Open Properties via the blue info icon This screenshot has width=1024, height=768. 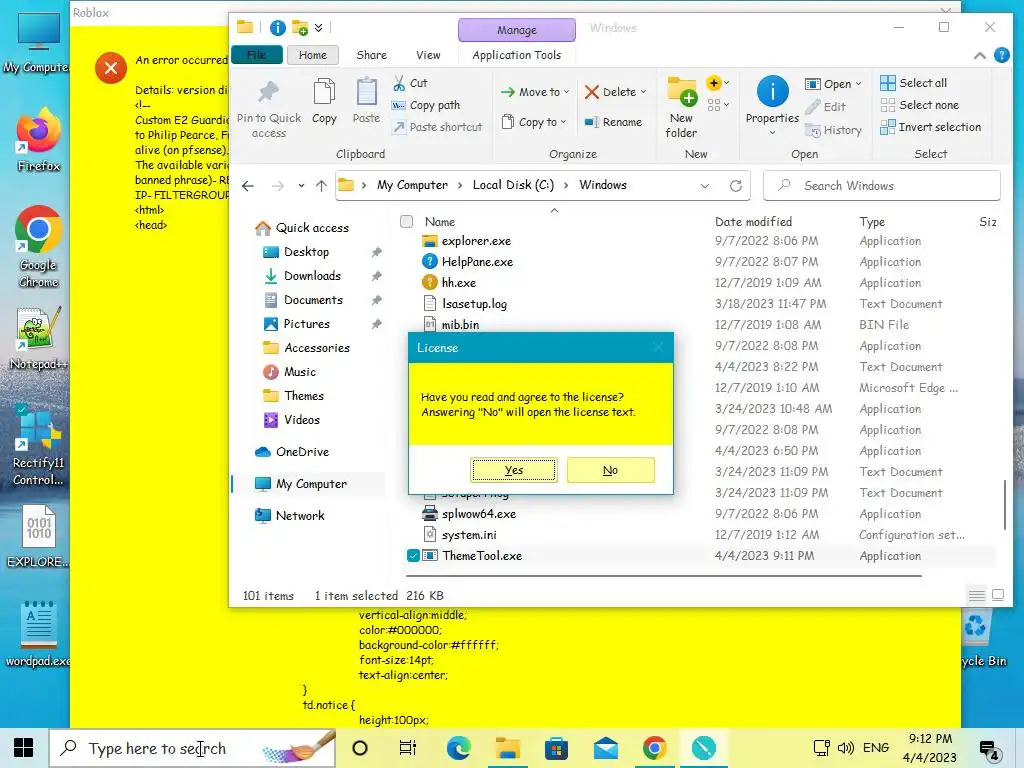pos(772,91)
